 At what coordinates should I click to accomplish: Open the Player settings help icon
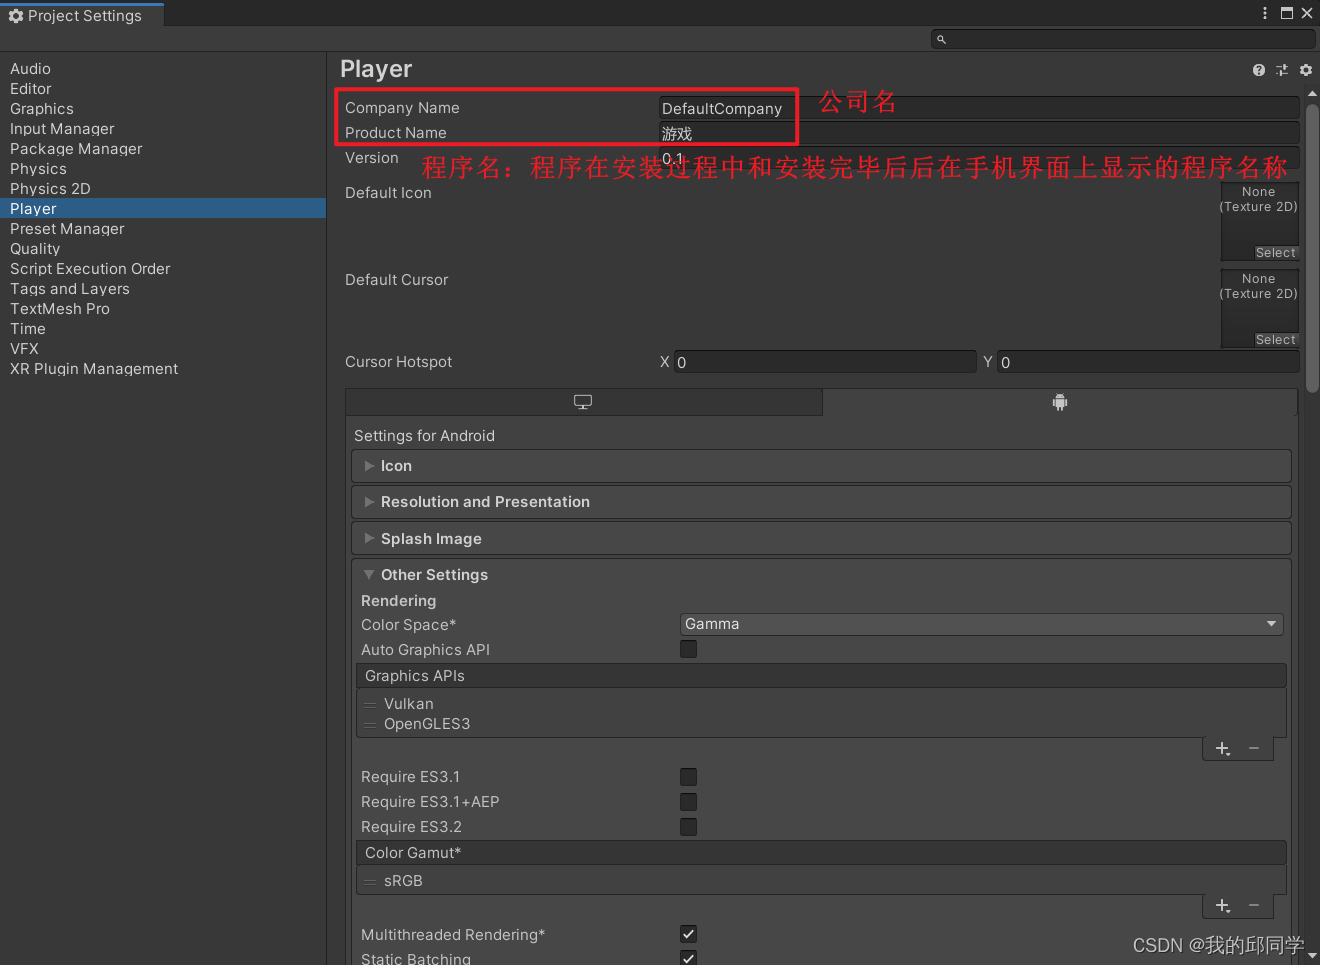click(x=1258, y=70)
